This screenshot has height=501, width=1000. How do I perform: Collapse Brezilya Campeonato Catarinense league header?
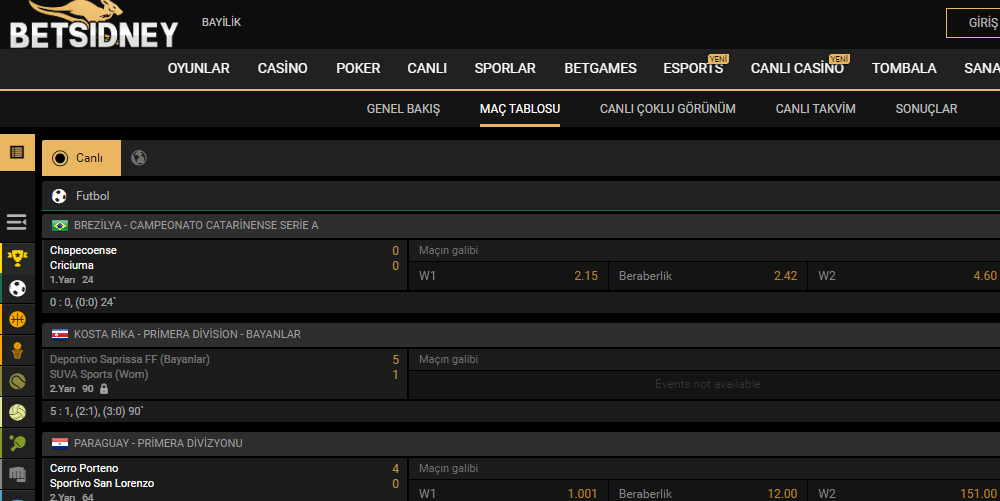[x=521, y=225]
